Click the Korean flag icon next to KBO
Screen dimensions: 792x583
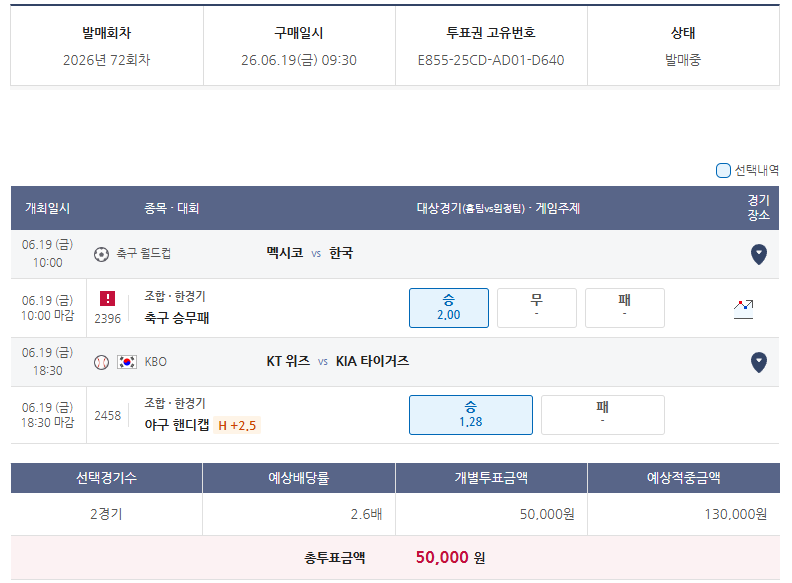127,362
